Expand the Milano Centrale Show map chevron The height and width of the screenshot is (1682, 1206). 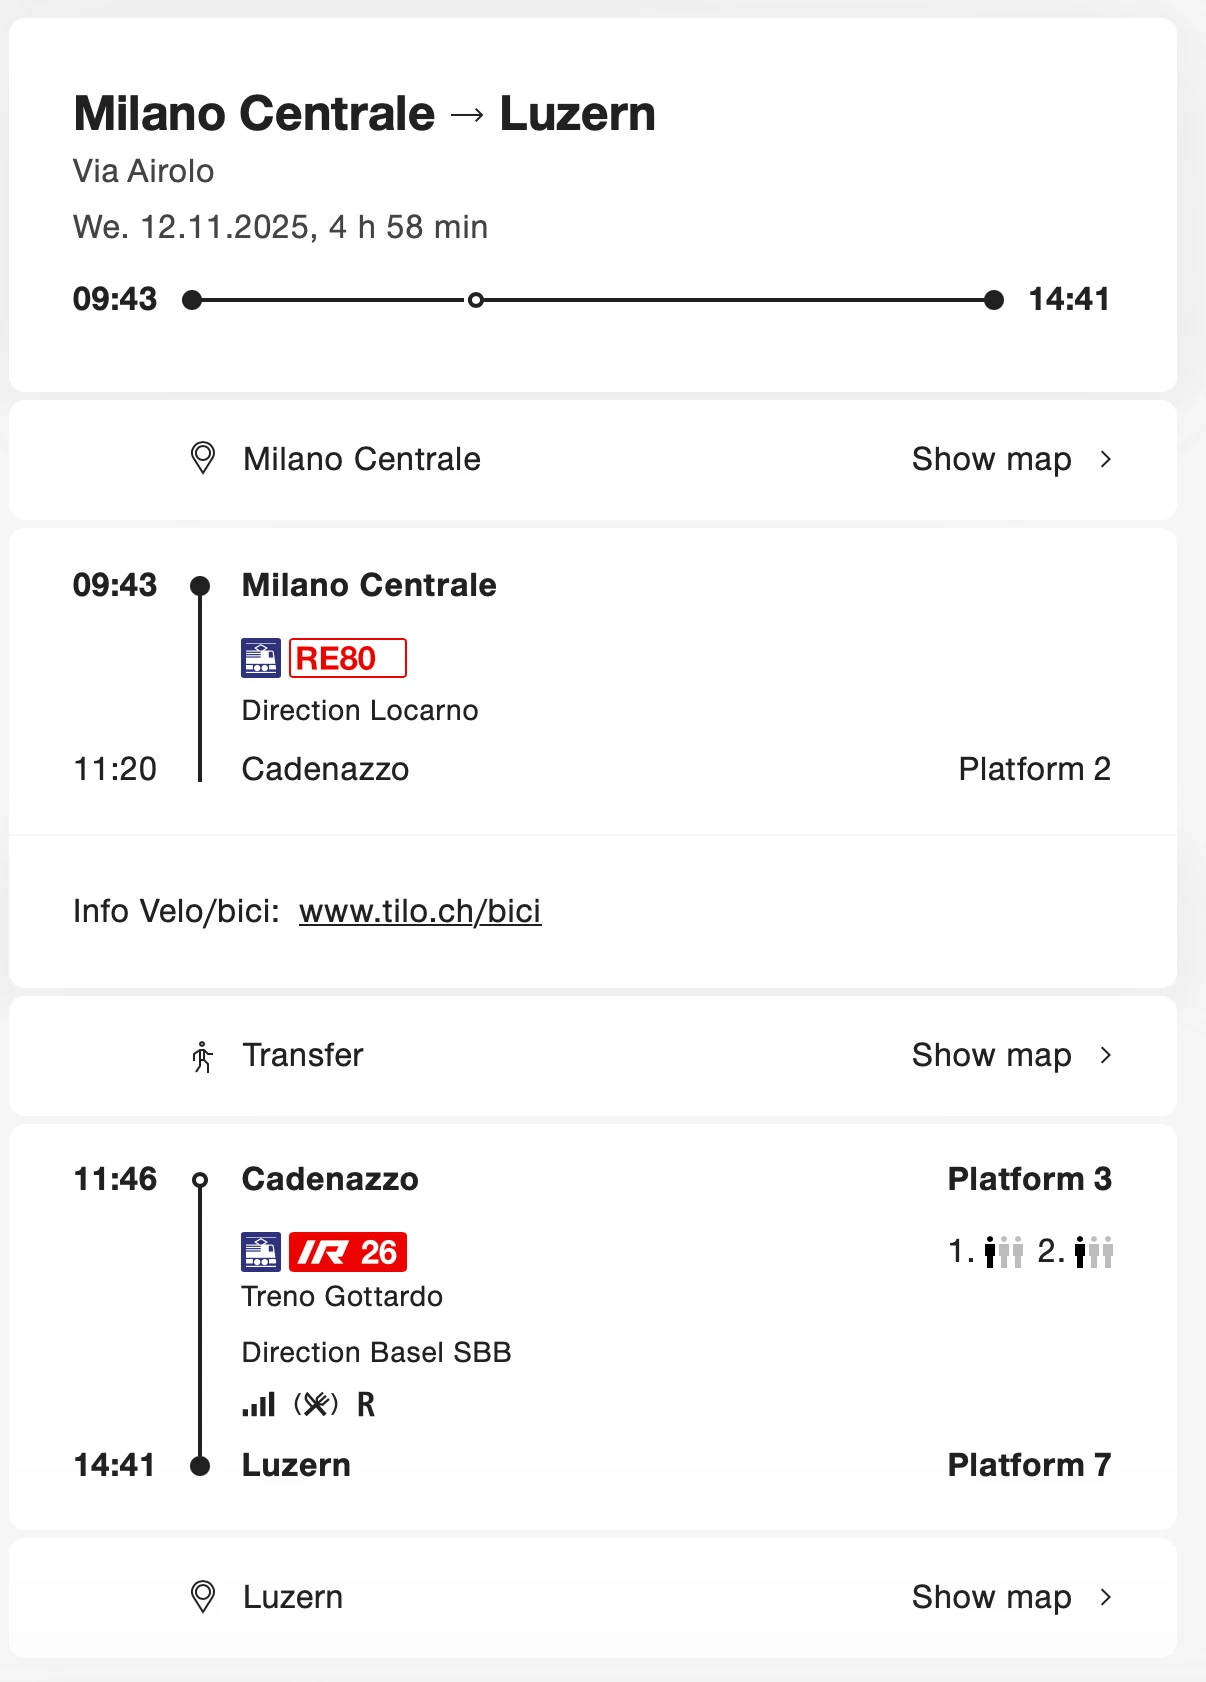coord(1105,459)
